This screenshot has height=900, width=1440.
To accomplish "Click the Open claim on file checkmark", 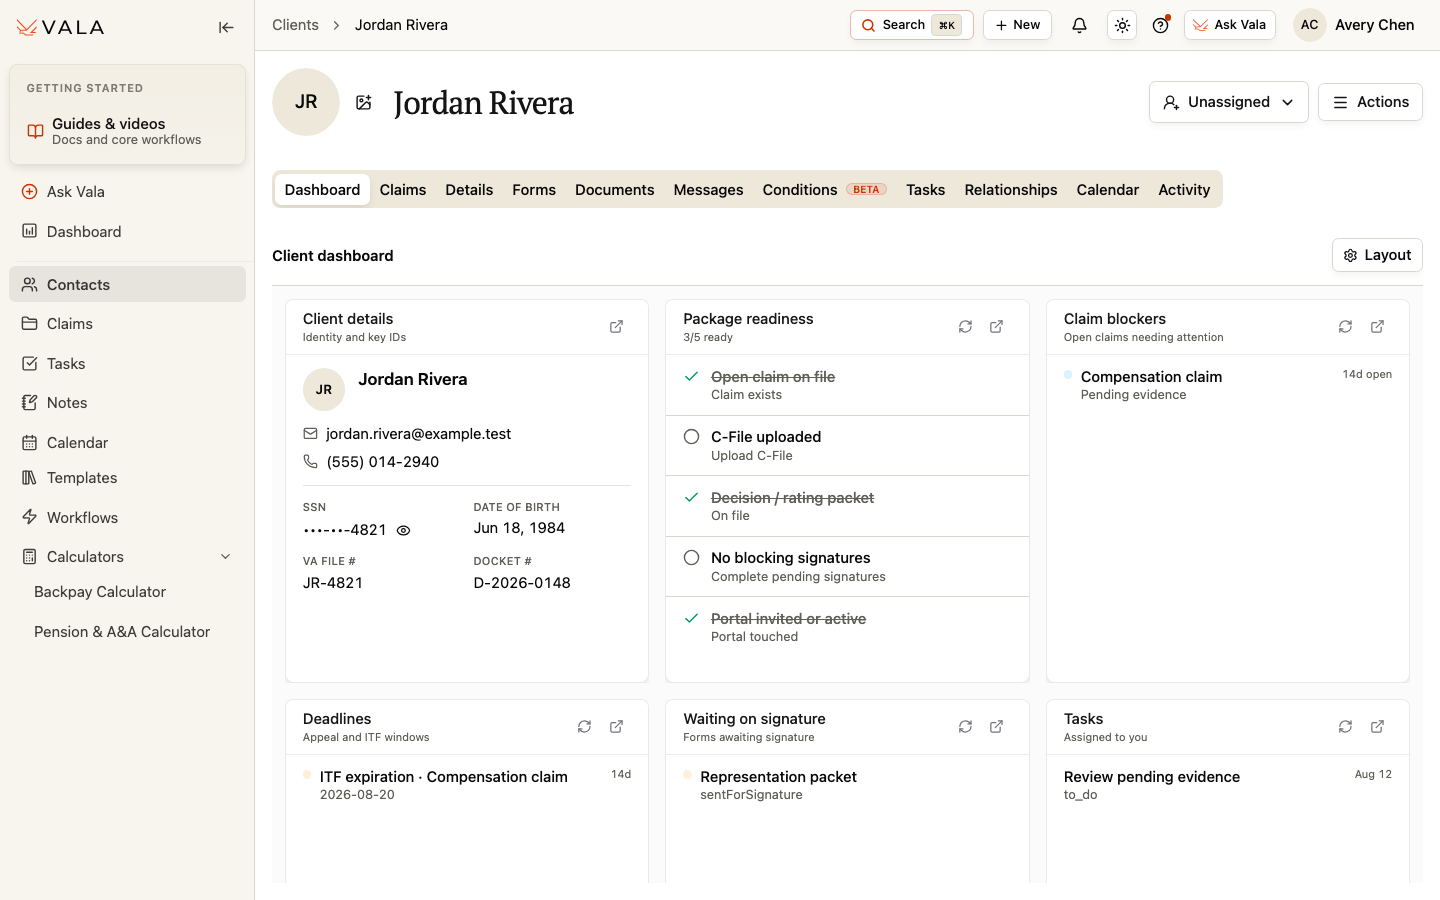I will point(691,377).
